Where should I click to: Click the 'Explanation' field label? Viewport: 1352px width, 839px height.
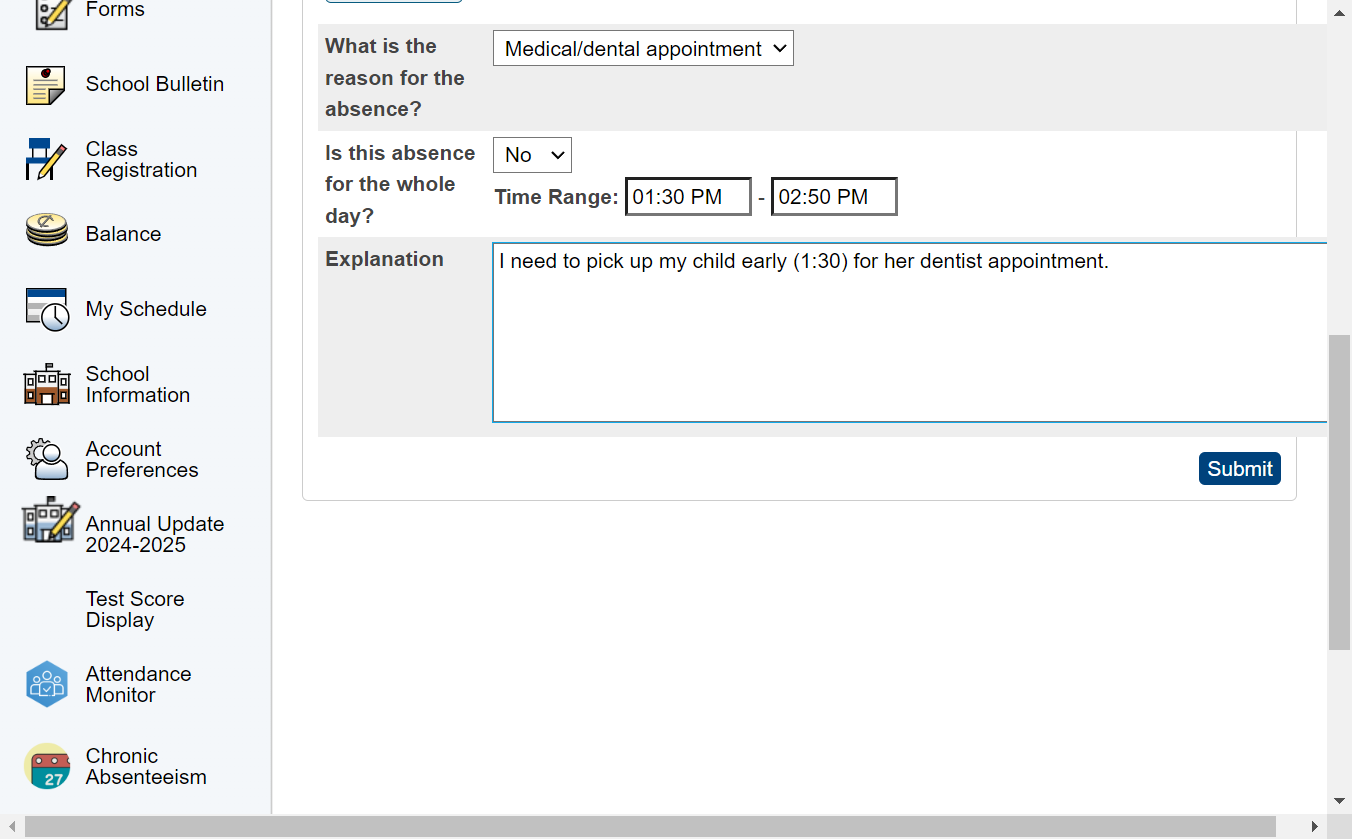coord(384,259)
